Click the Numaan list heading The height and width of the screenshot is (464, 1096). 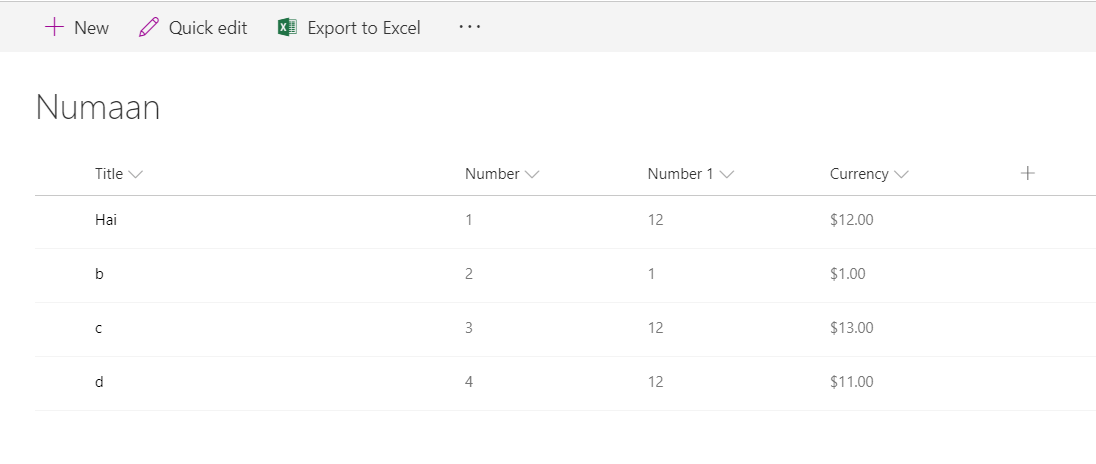click(98, 108)
